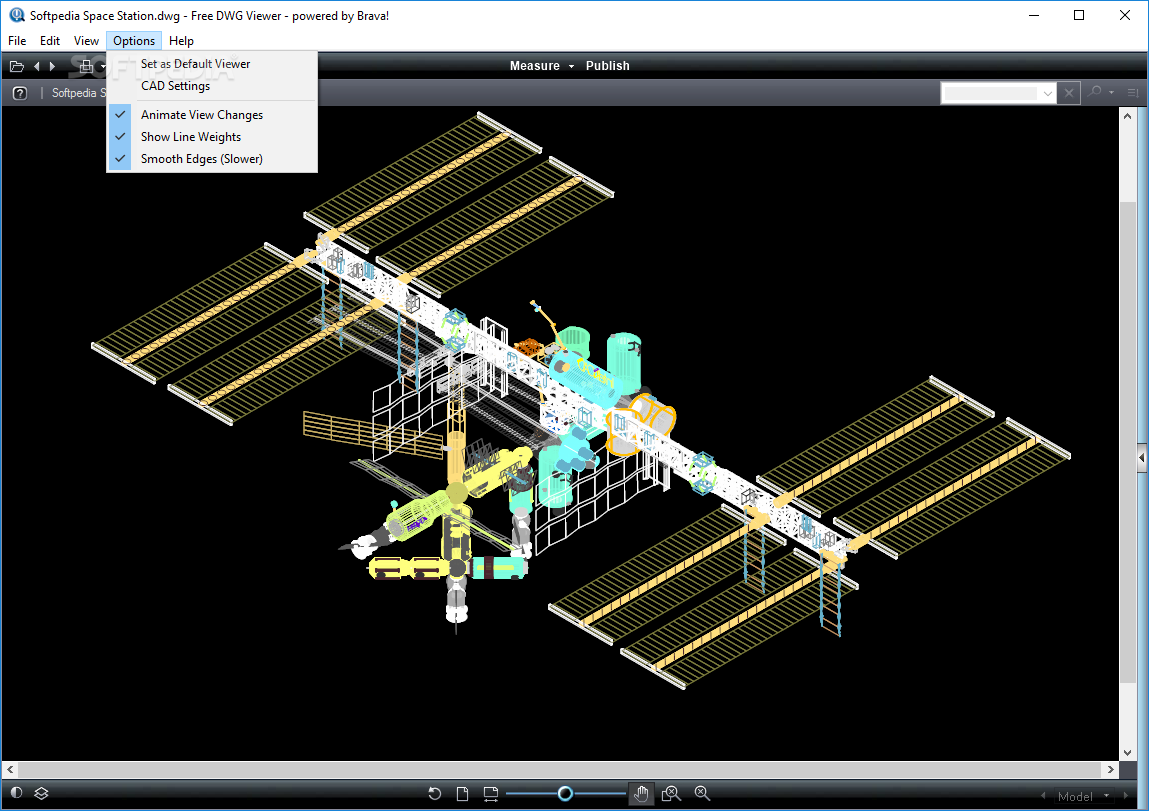The image size is (1149, 811).
Task: Expand the Measure dropdown arrow
Action: [572, 67]
